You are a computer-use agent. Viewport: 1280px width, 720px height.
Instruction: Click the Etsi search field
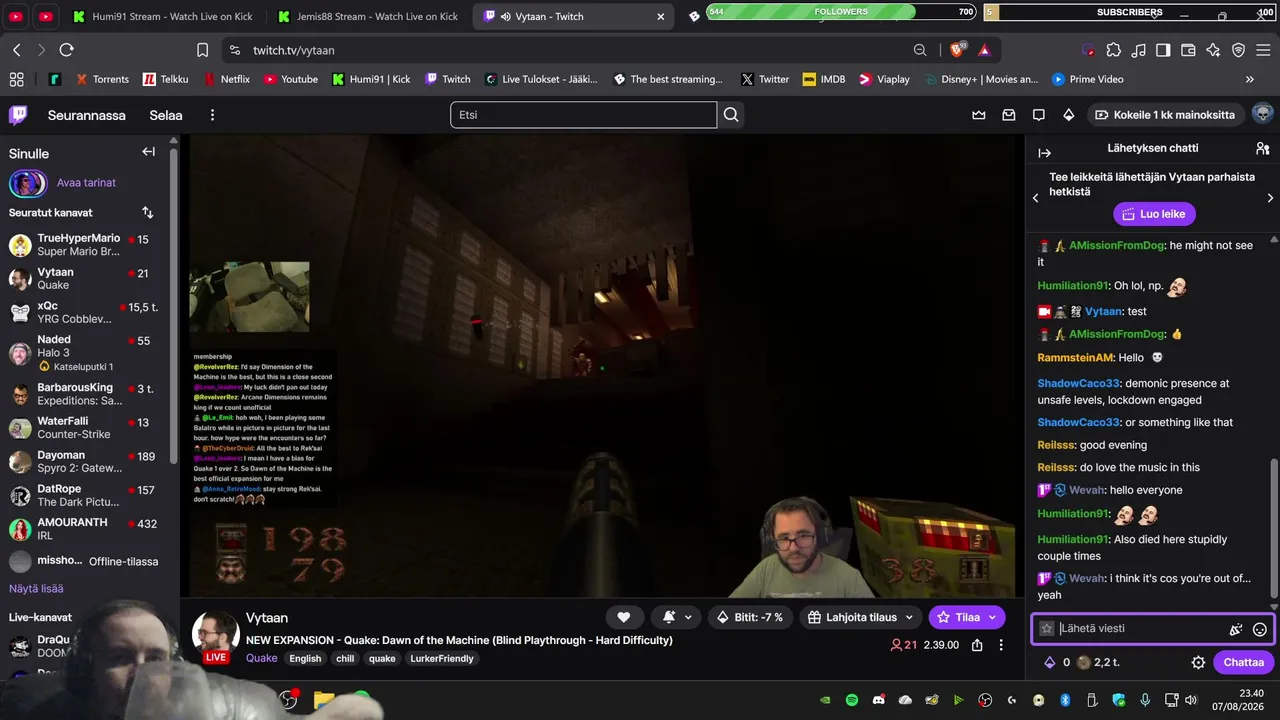[x=583, y=115]
